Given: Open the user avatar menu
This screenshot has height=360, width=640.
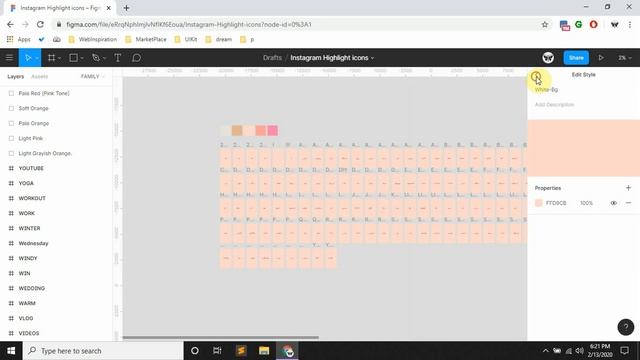Looking at the screenshot, I should 548,58.
